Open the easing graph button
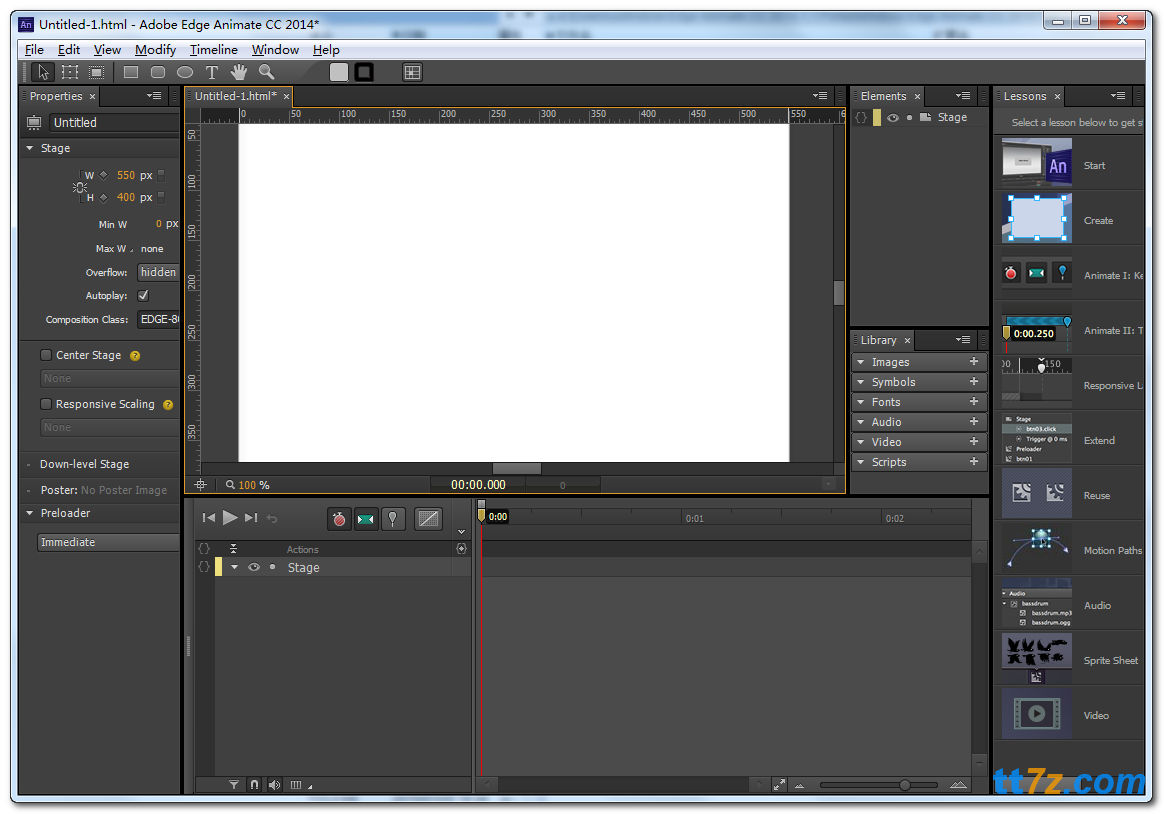This screenshot has height=814, width=1164. click(x=428, y=519)
